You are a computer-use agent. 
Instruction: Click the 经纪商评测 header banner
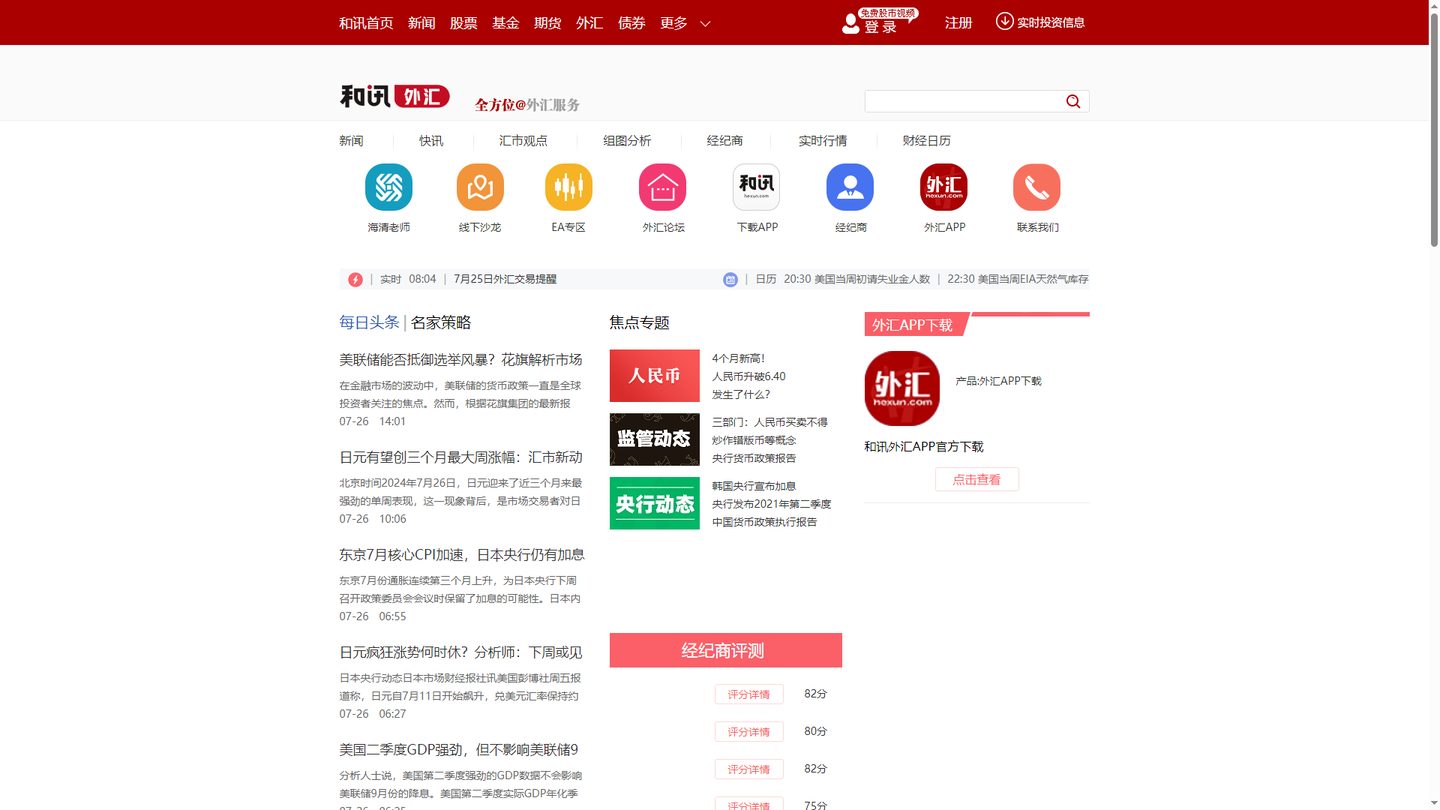click(x=726, y=650)
